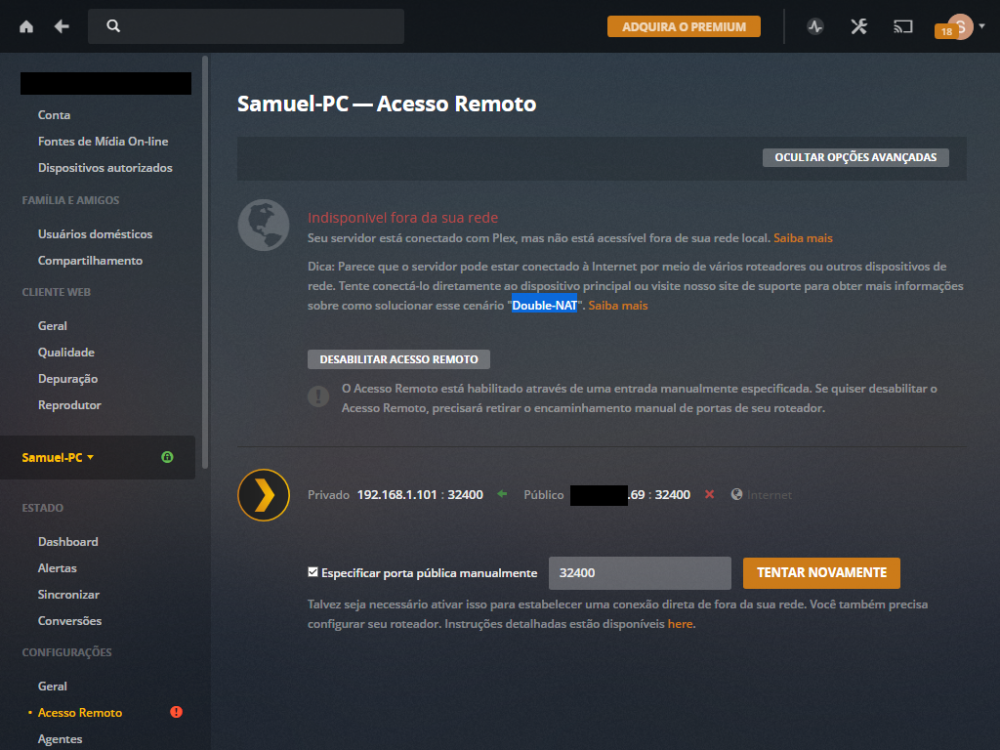Click the green arrow next to private address
Viewport: 1000px width, 750px height.
coord(503,494)
